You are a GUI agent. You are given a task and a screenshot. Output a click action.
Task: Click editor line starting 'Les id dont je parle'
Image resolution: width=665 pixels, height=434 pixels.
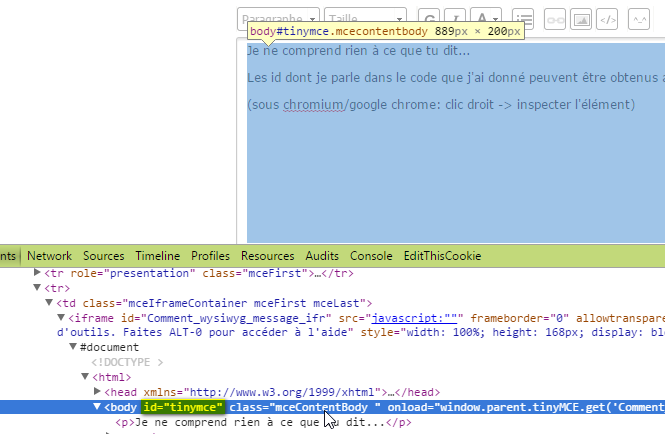[456, 78]
